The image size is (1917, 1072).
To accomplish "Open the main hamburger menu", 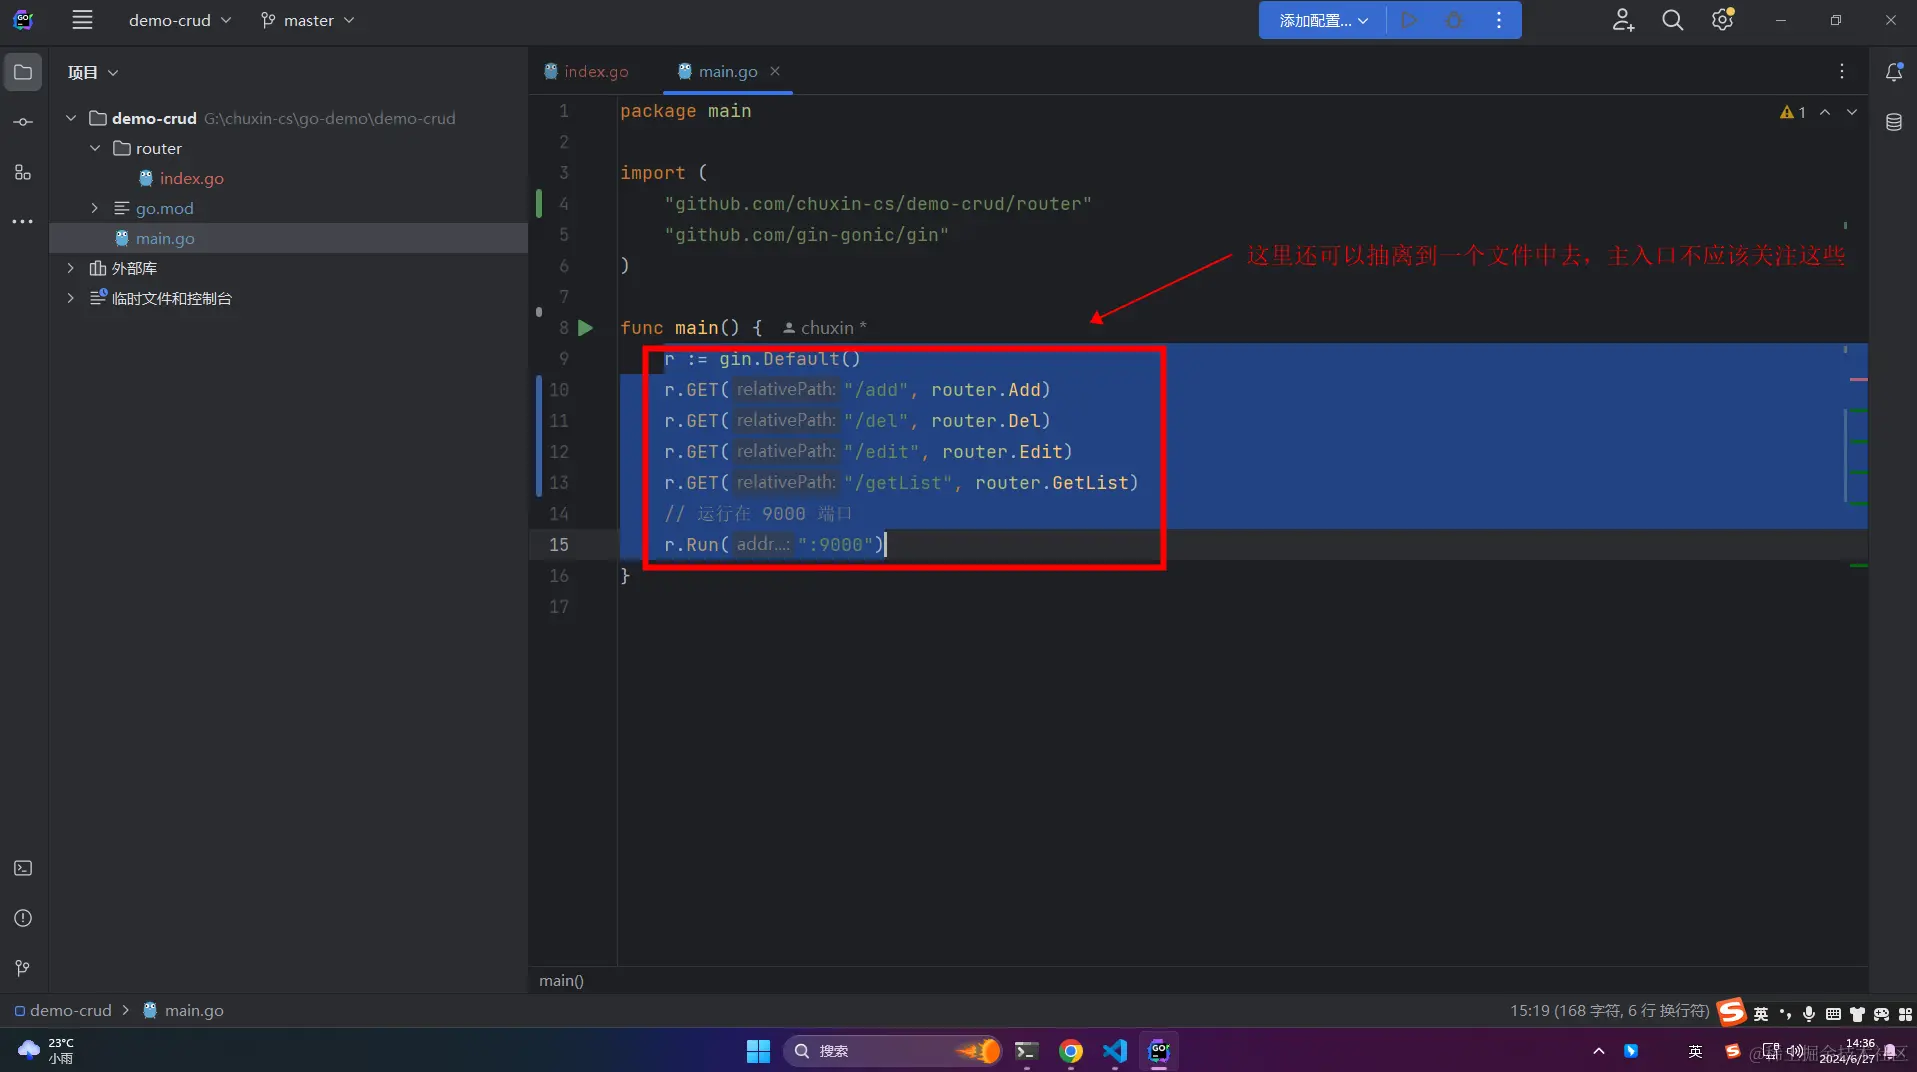I will (x=82, y=20).
